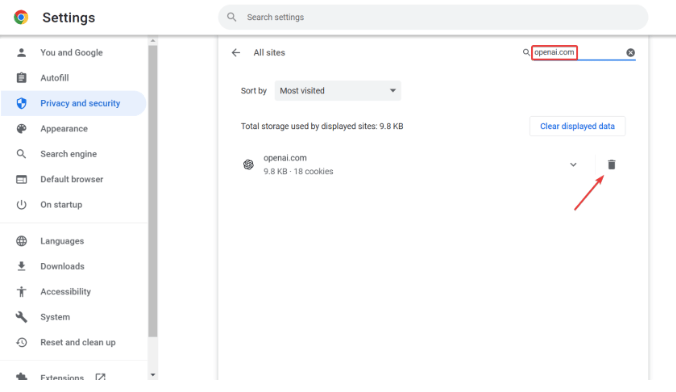Clear the openai.com search with the X icon
Screen dimensions: 676x392
click(630, 53)
